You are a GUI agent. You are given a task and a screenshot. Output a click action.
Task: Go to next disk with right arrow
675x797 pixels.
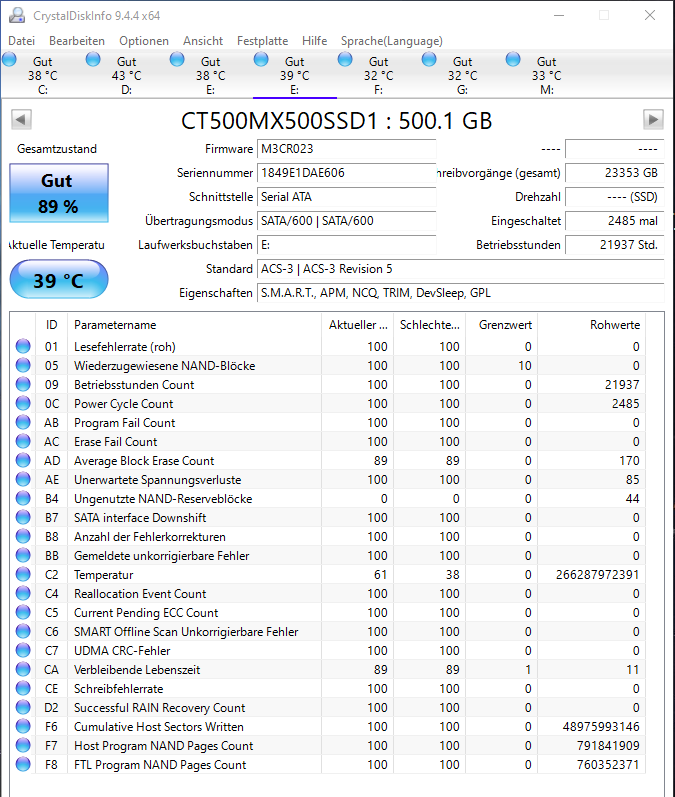(x=653, y=120)
